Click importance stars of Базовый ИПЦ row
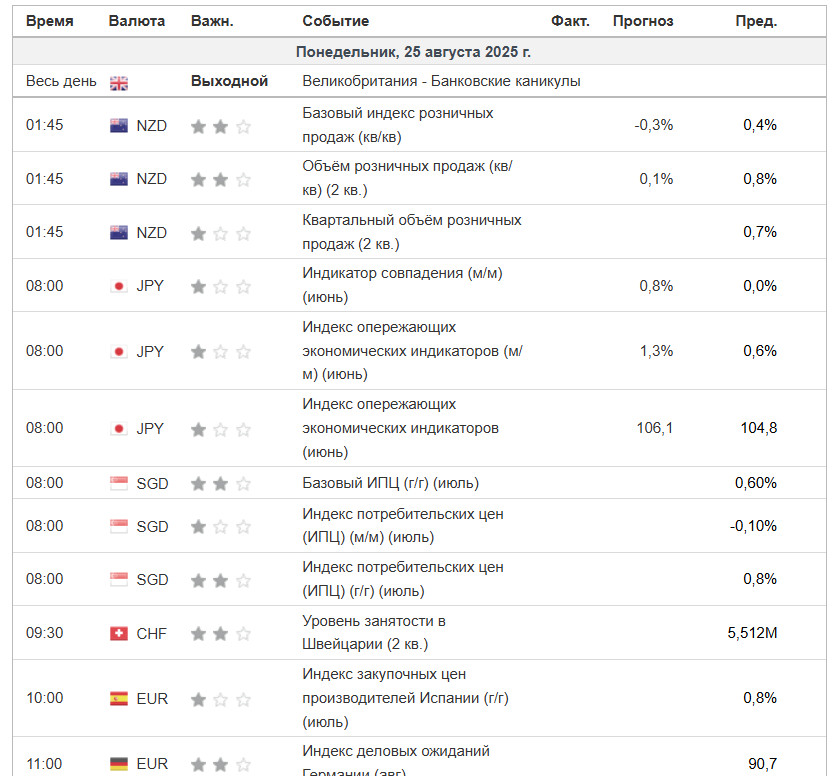 pyautogui.click(x=221, y=483)
